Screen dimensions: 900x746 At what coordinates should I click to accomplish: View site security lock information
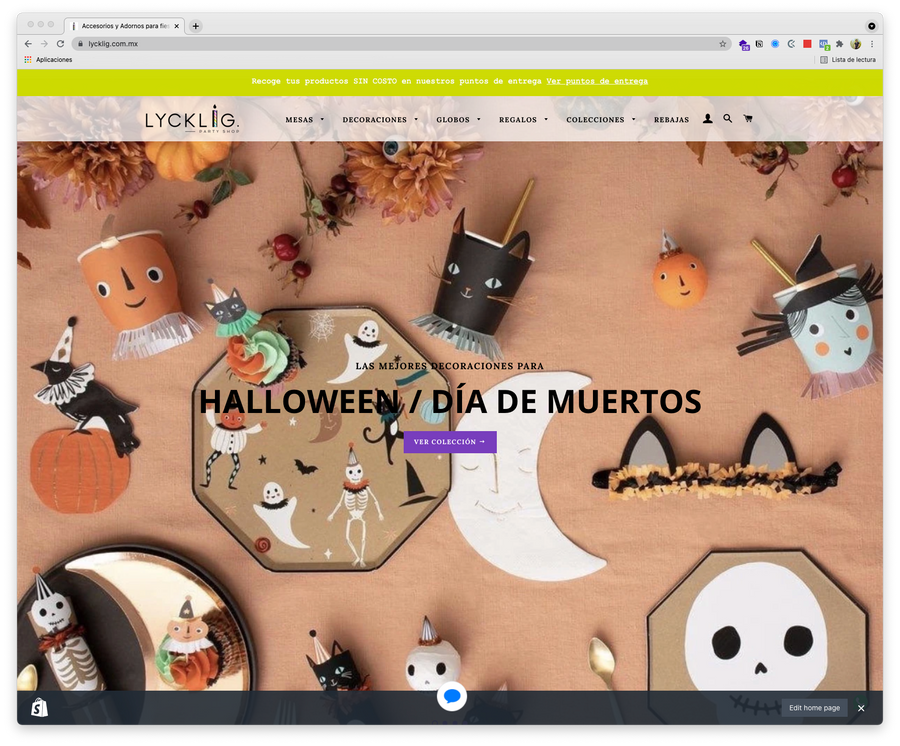(80, 44)
